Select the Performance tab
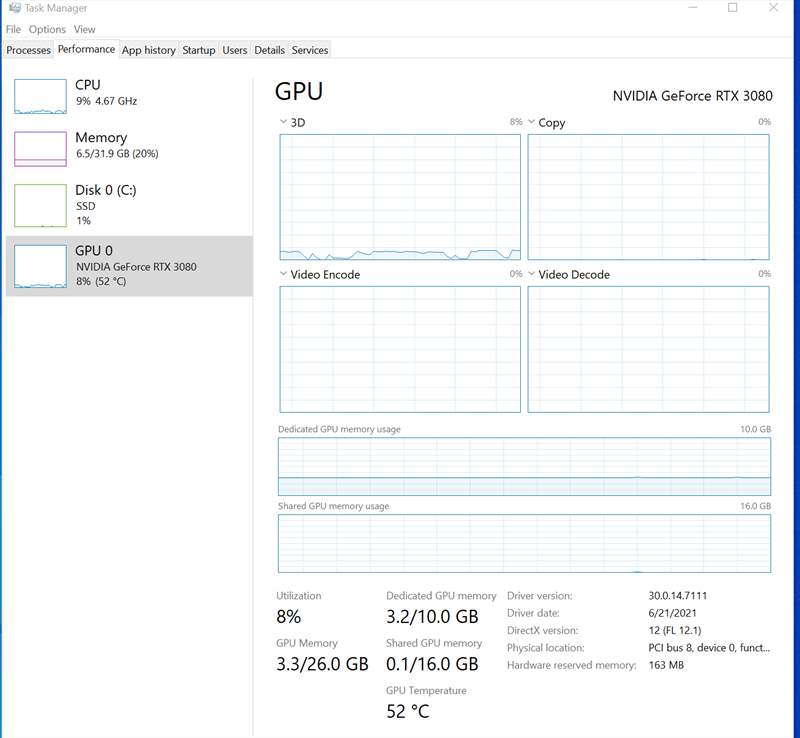The image size is (800, 738). [x=86, y=49]
